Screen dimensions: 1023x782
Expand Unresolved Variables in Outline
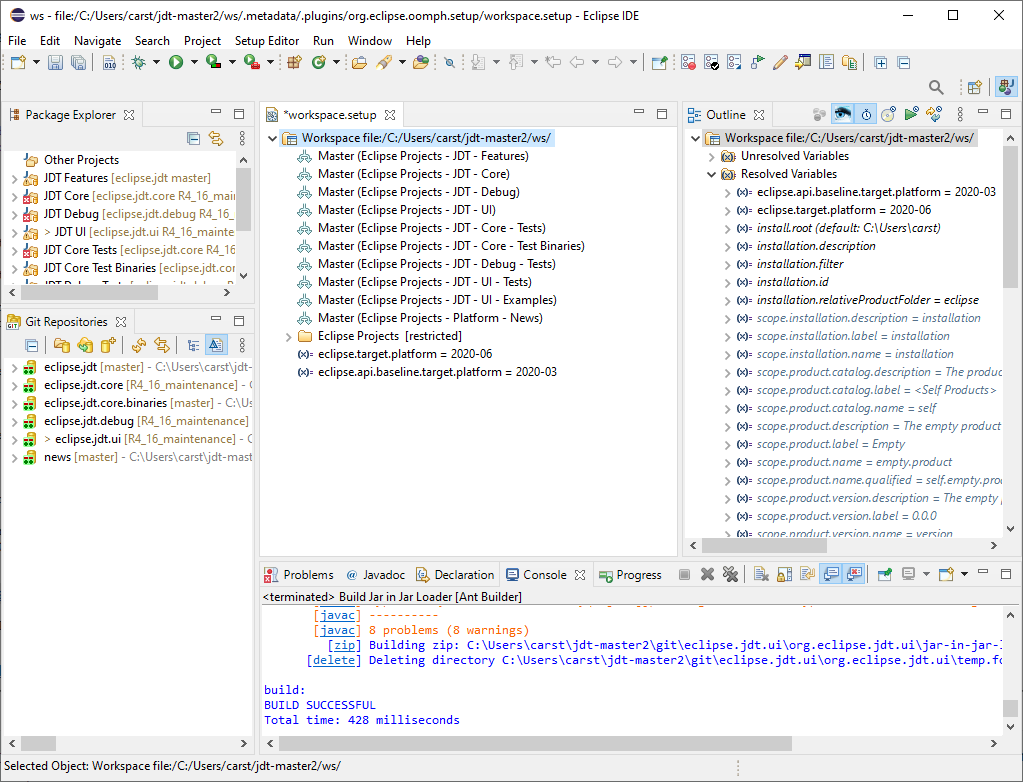pyautogui.click(x=712, y=157)
